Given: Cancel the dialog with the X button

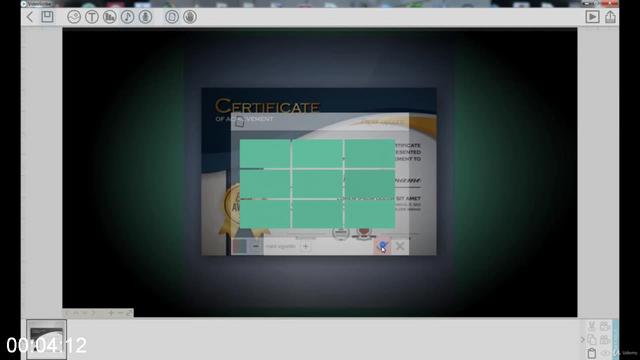Looking at the screenshot, I should [x=400, y=246].
